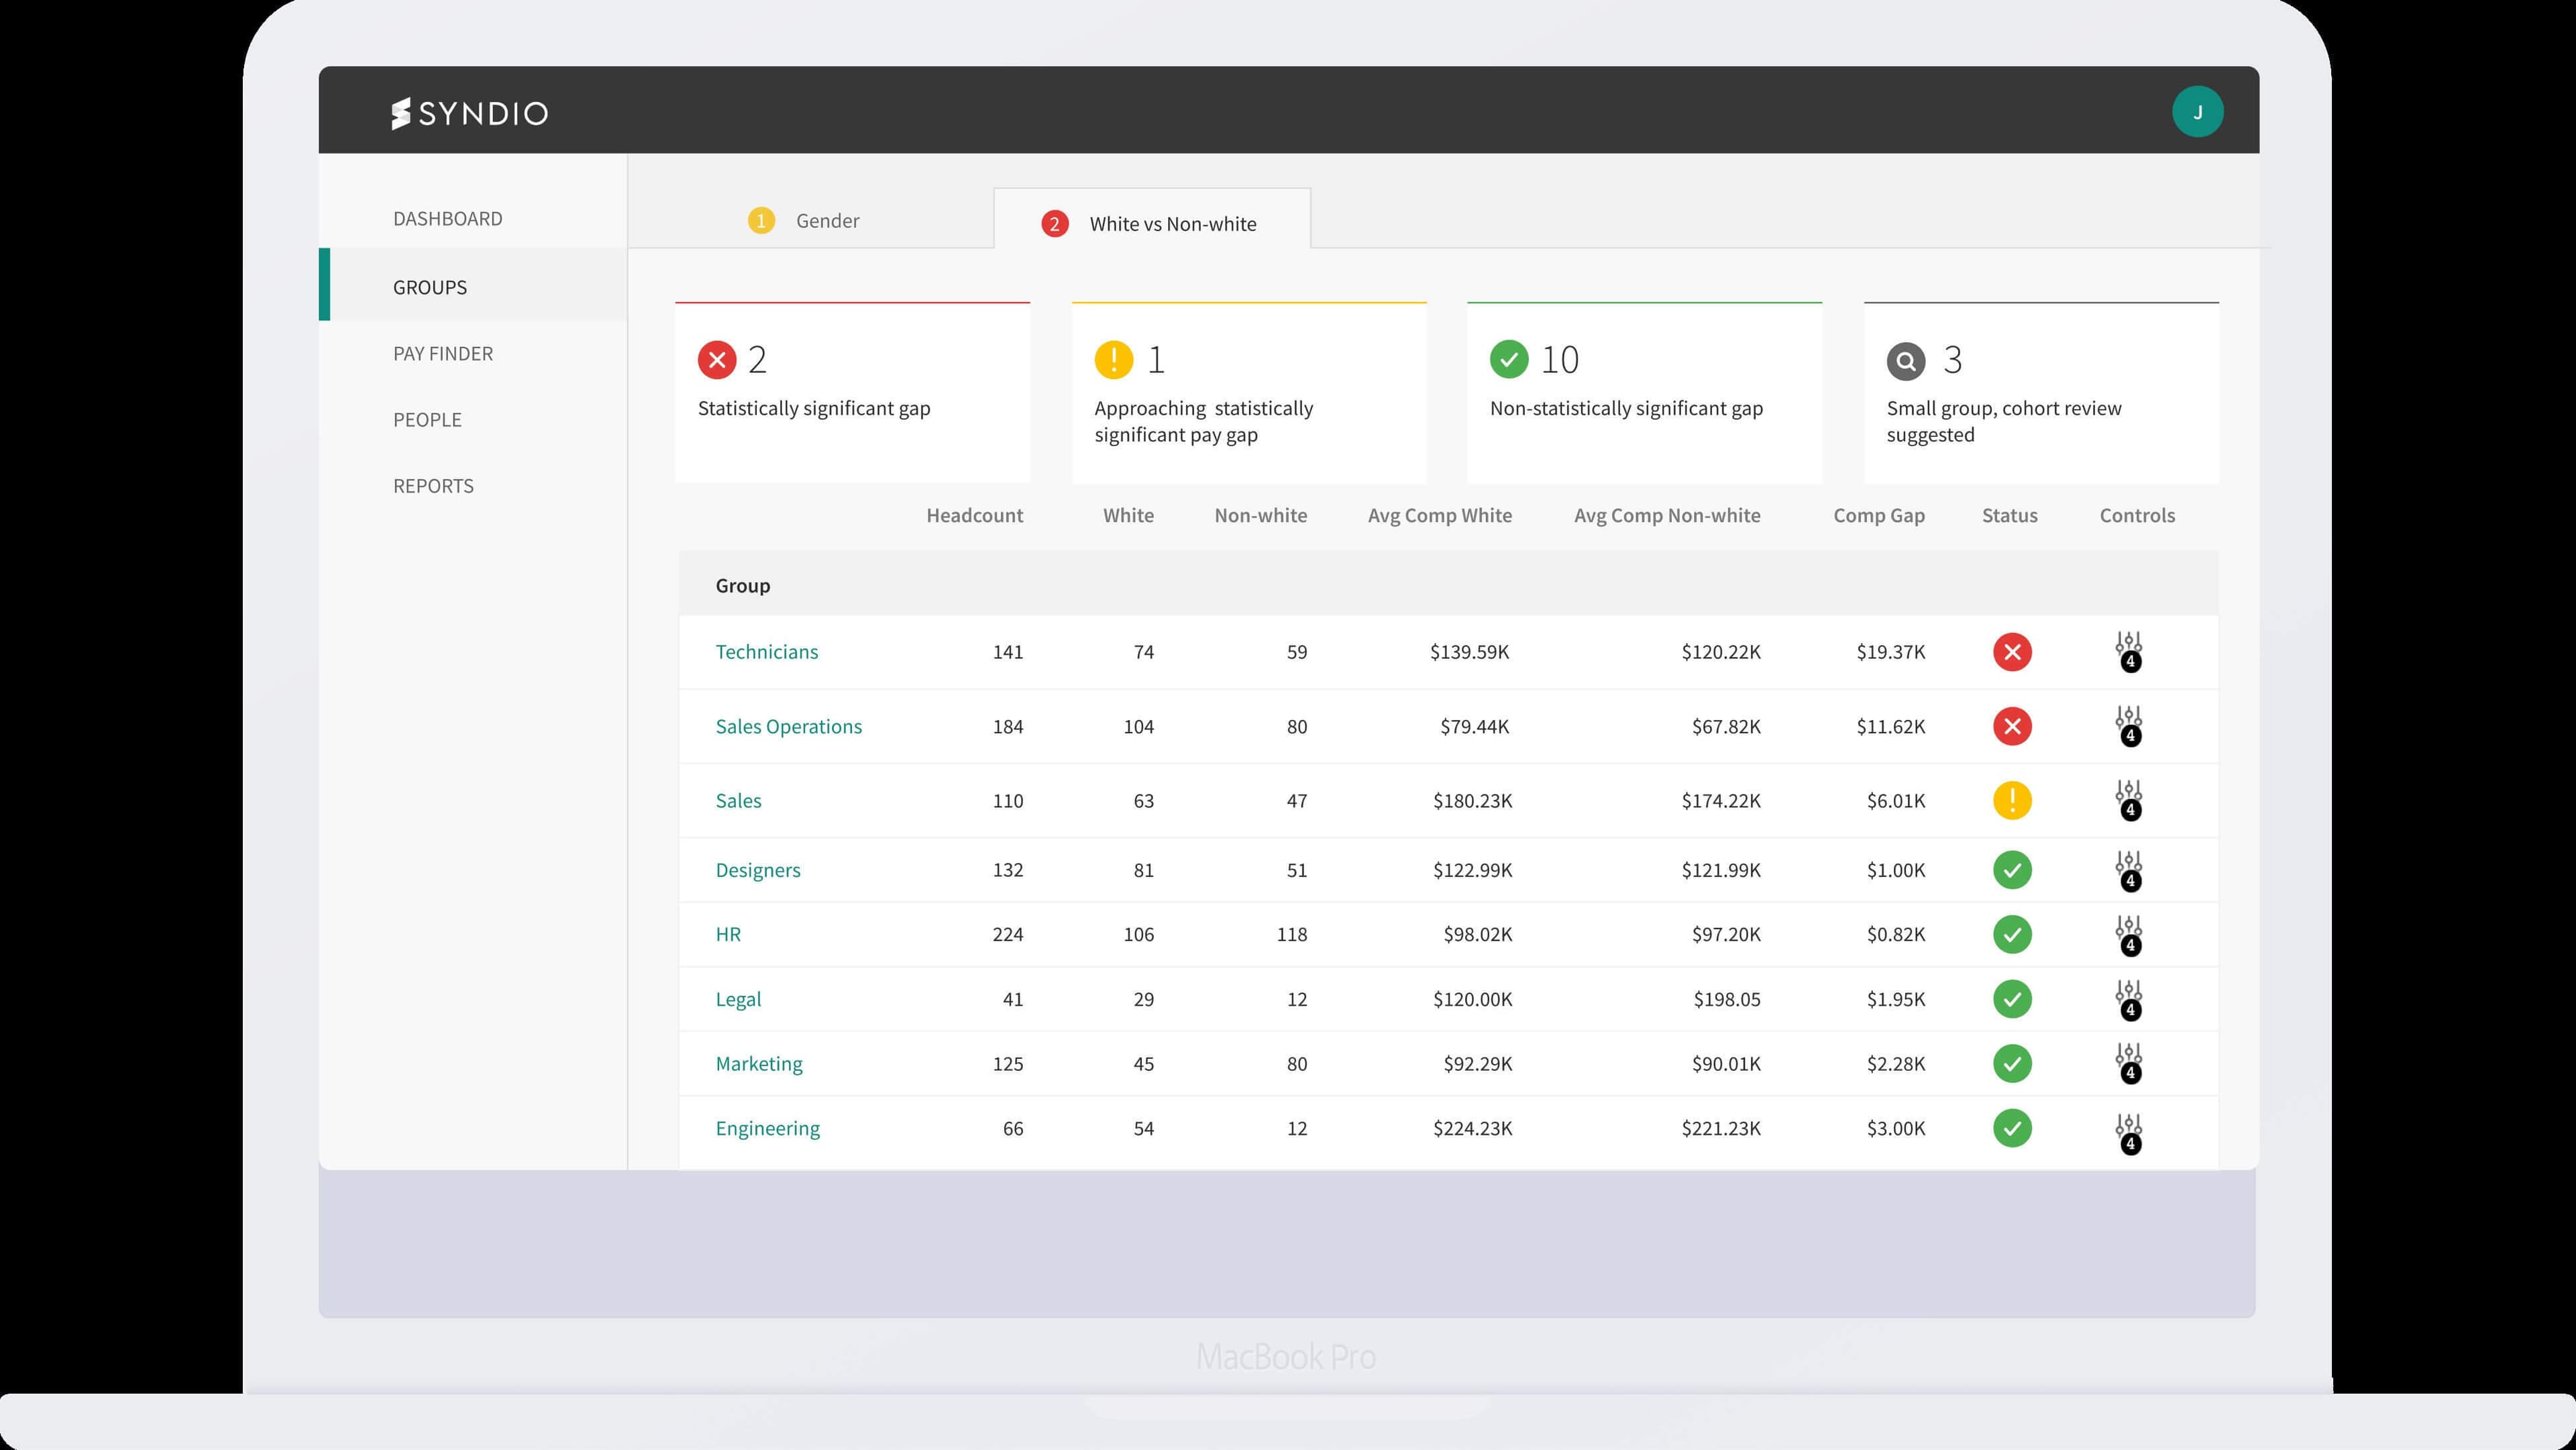Open the Technicians group link
This screenshot has width=2576, height=1450.
tap(766, 651)
